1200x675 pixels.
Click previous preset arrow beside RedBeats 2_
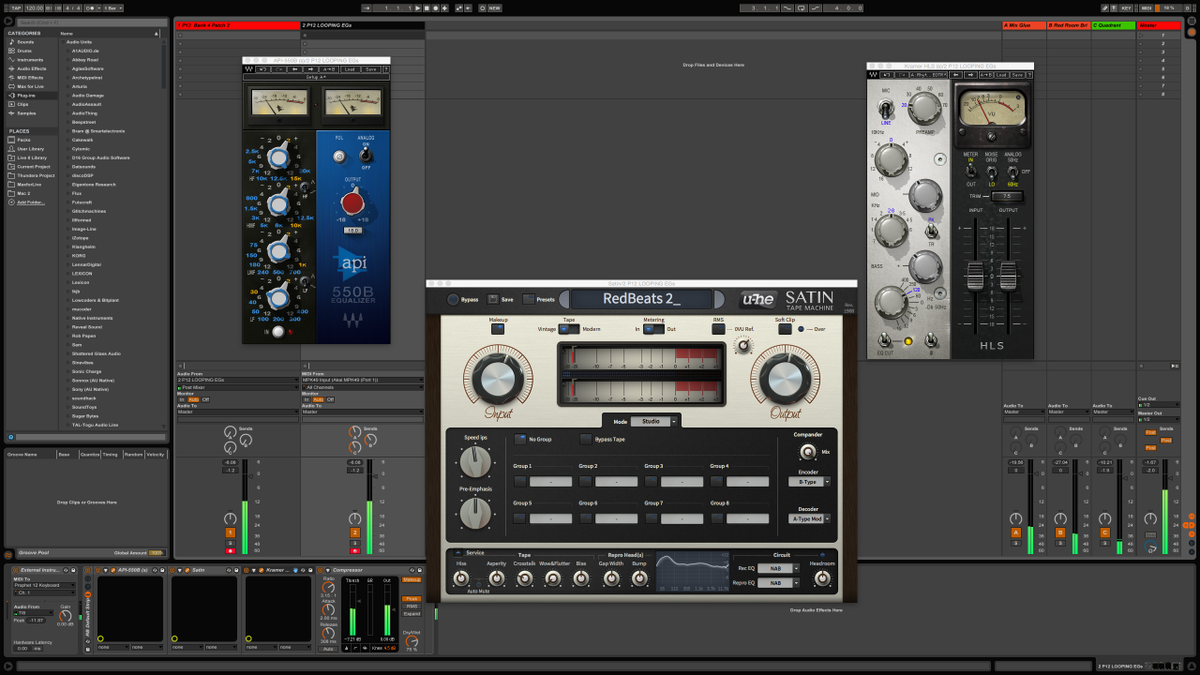click(565, 299)
